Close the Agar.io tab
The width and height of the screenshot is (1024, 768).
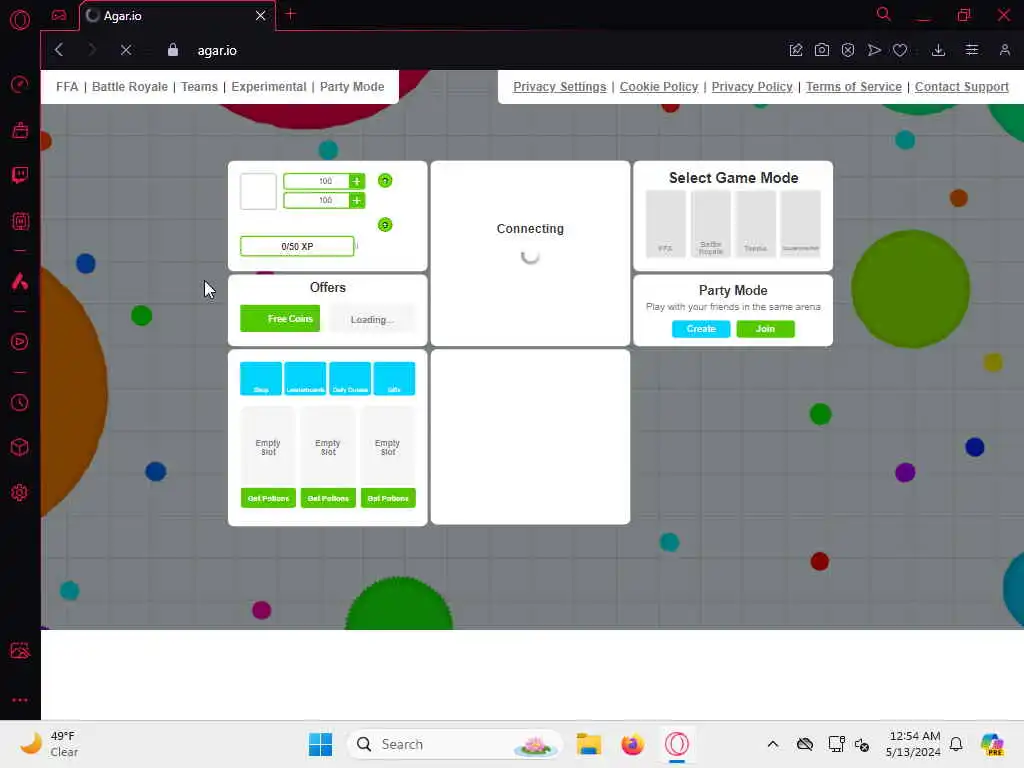(x=261, y=15)
